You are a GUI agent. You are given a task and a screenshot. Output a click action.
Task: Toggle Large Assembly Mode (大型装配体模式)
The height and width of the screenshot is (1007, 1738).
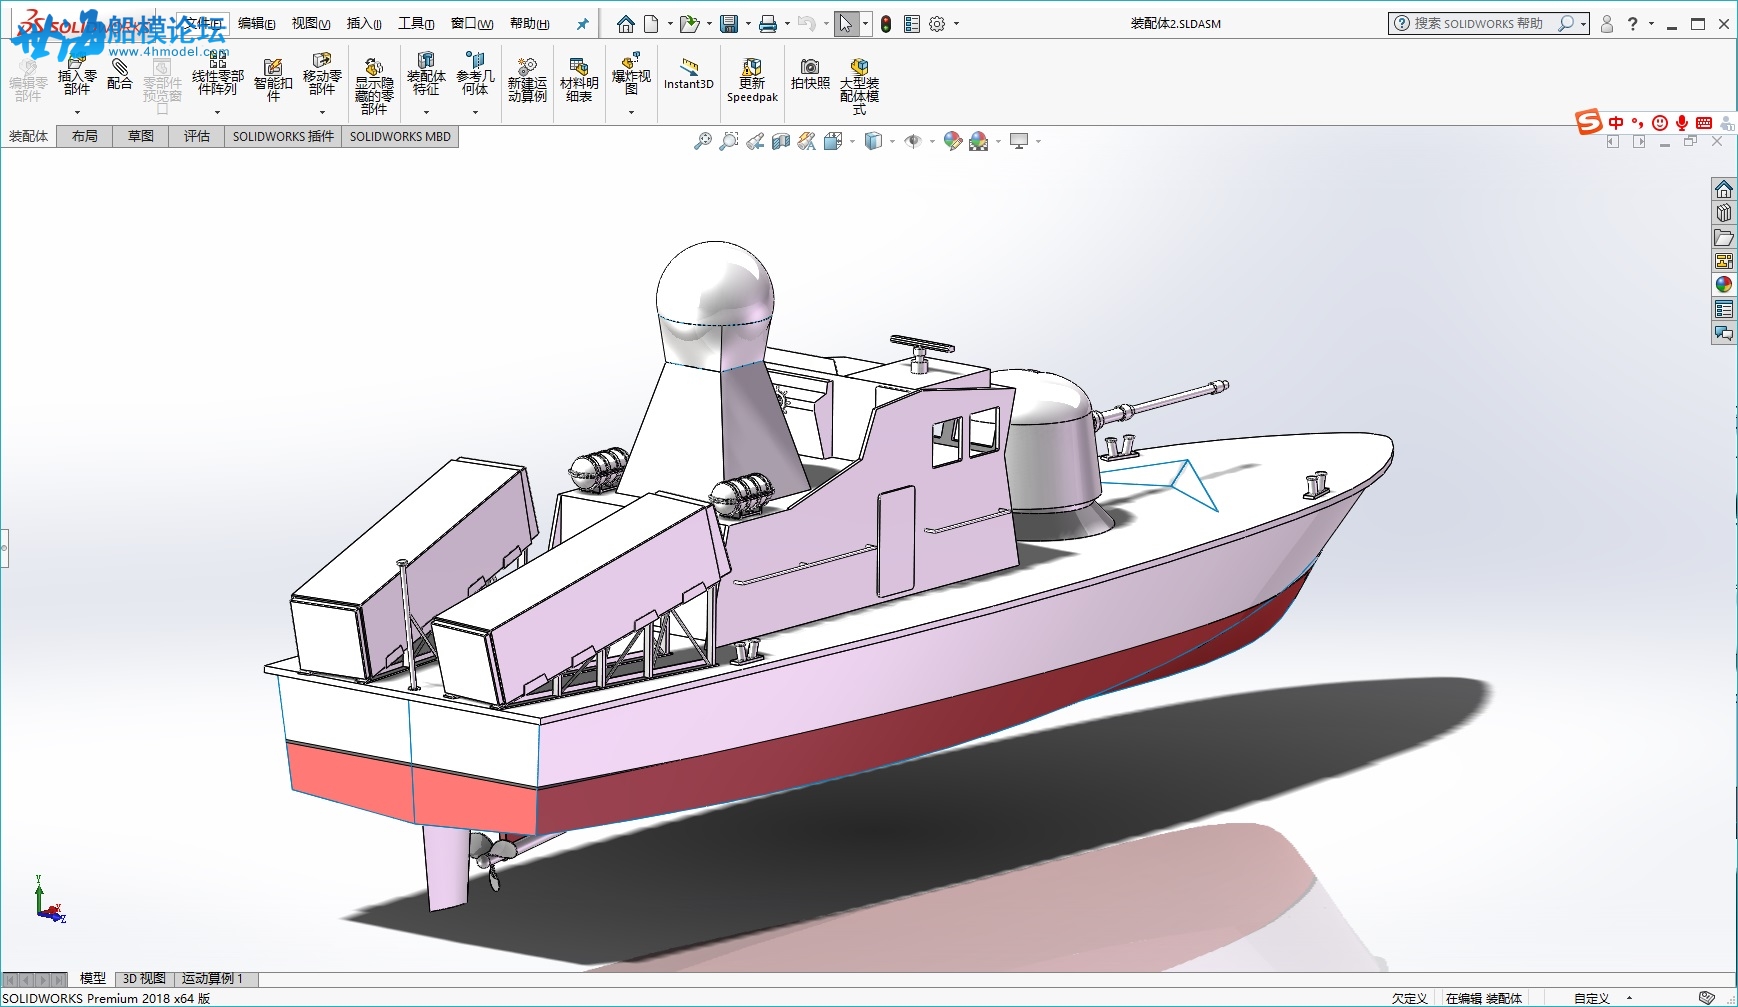coord(859,86)
